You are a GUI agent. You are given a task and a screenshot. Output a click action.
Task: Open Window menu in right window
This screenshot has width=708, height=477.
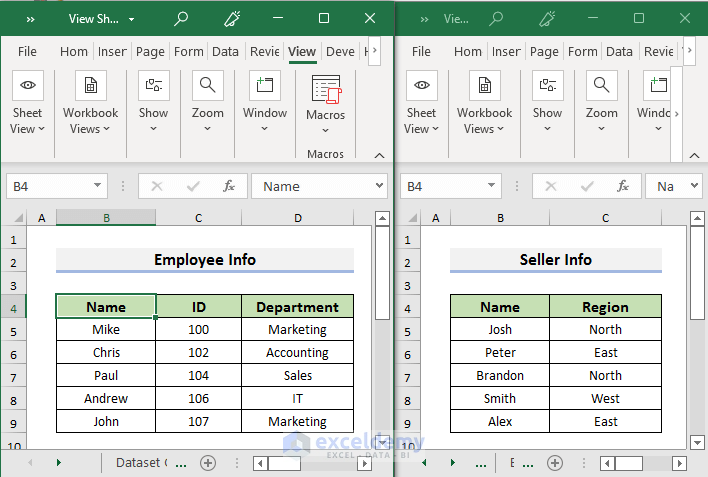pos(654,102)
